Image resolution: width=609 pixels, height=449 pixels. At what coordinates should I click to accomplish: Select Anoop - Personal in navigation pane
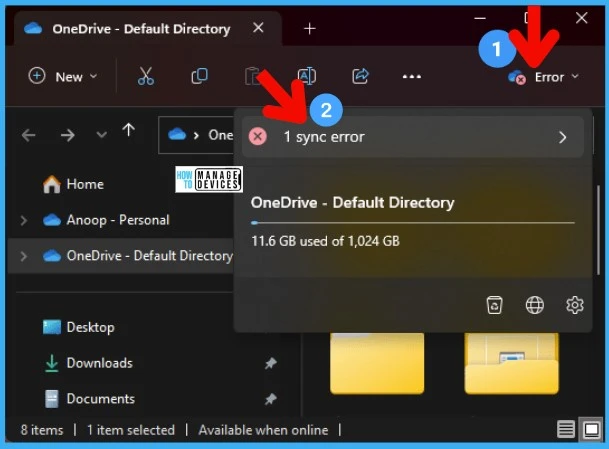coord(120,220)
